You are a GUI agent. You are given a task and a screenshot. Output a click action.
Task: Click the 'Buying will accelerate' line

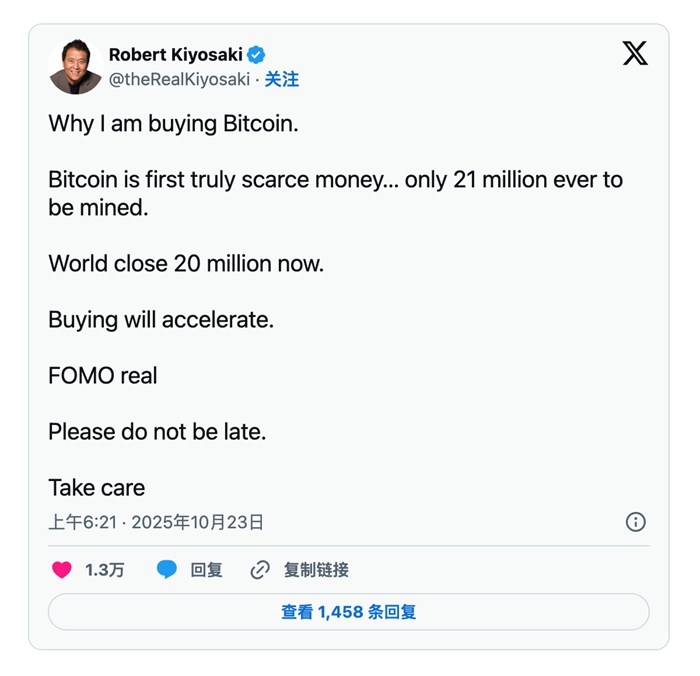point(161,320)
